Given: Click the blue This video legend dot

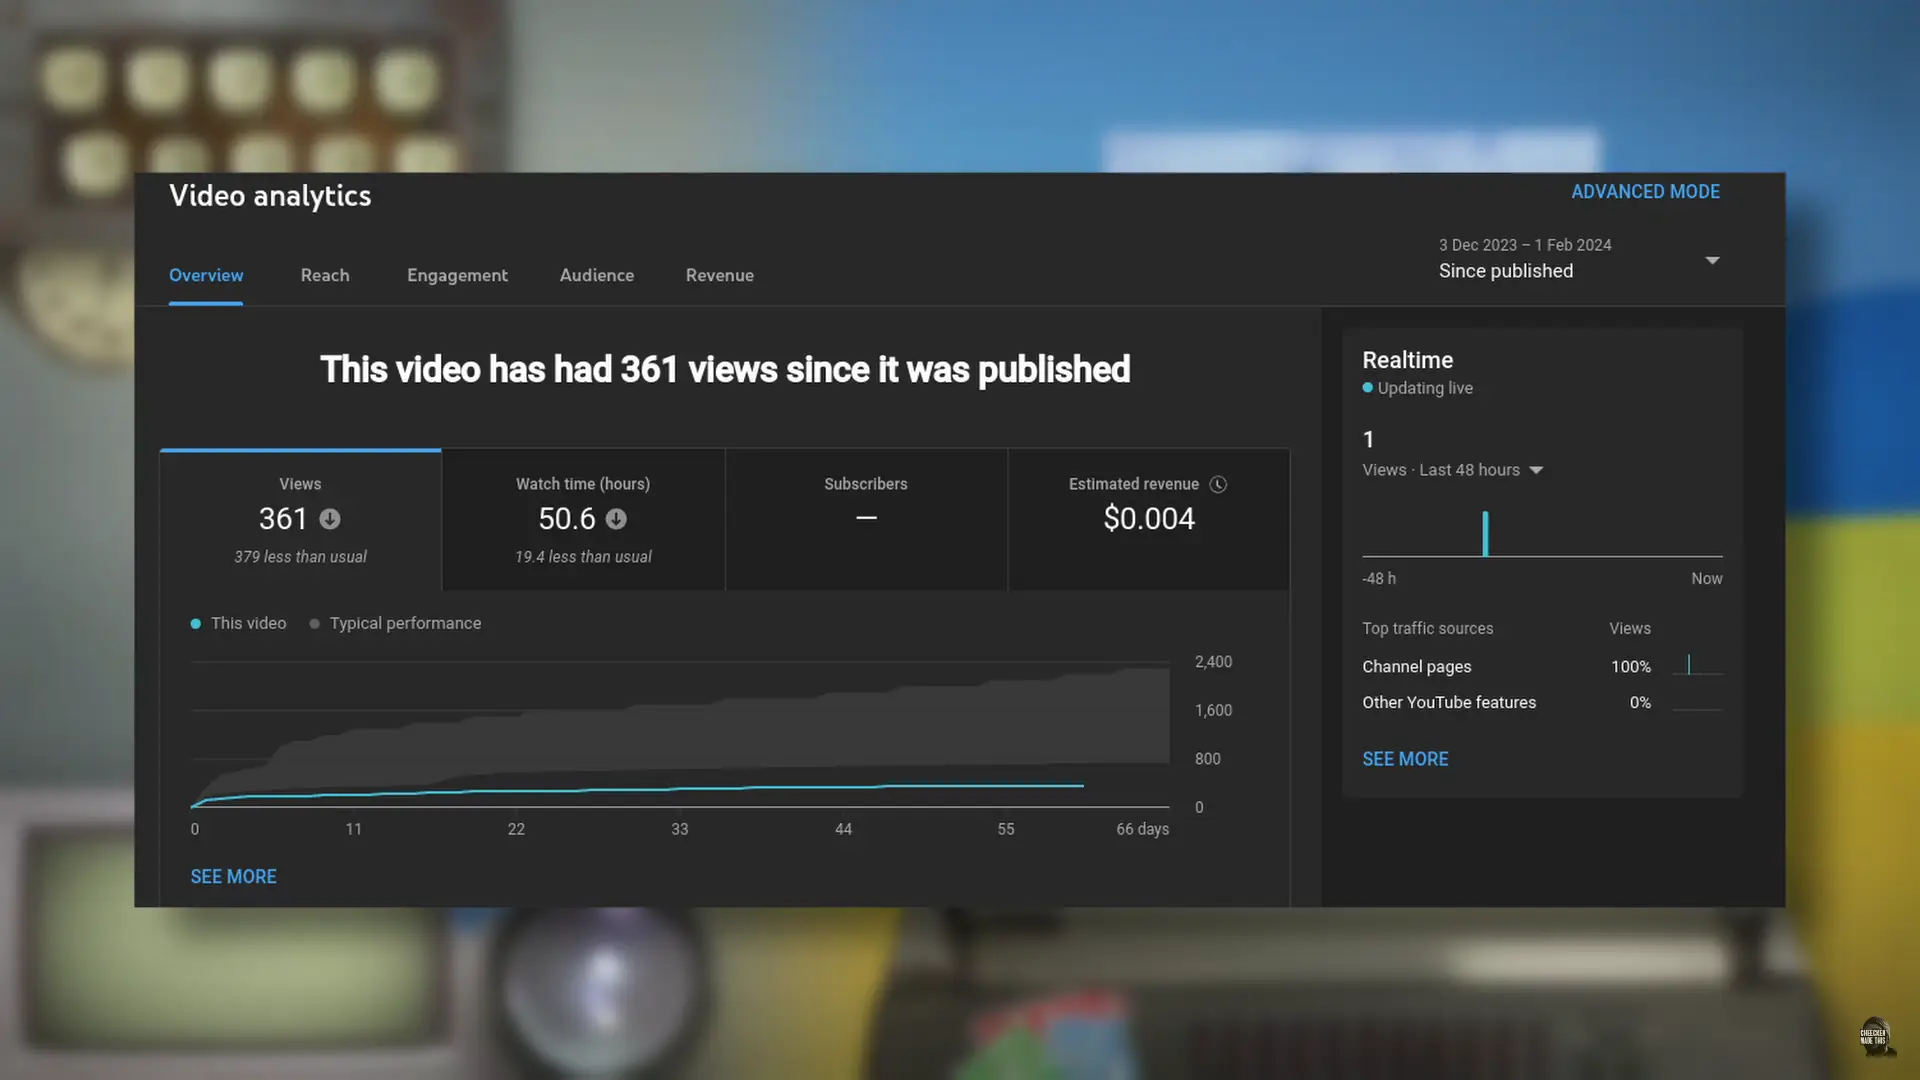Looking at the screenshot, I should tap(196, 624).
